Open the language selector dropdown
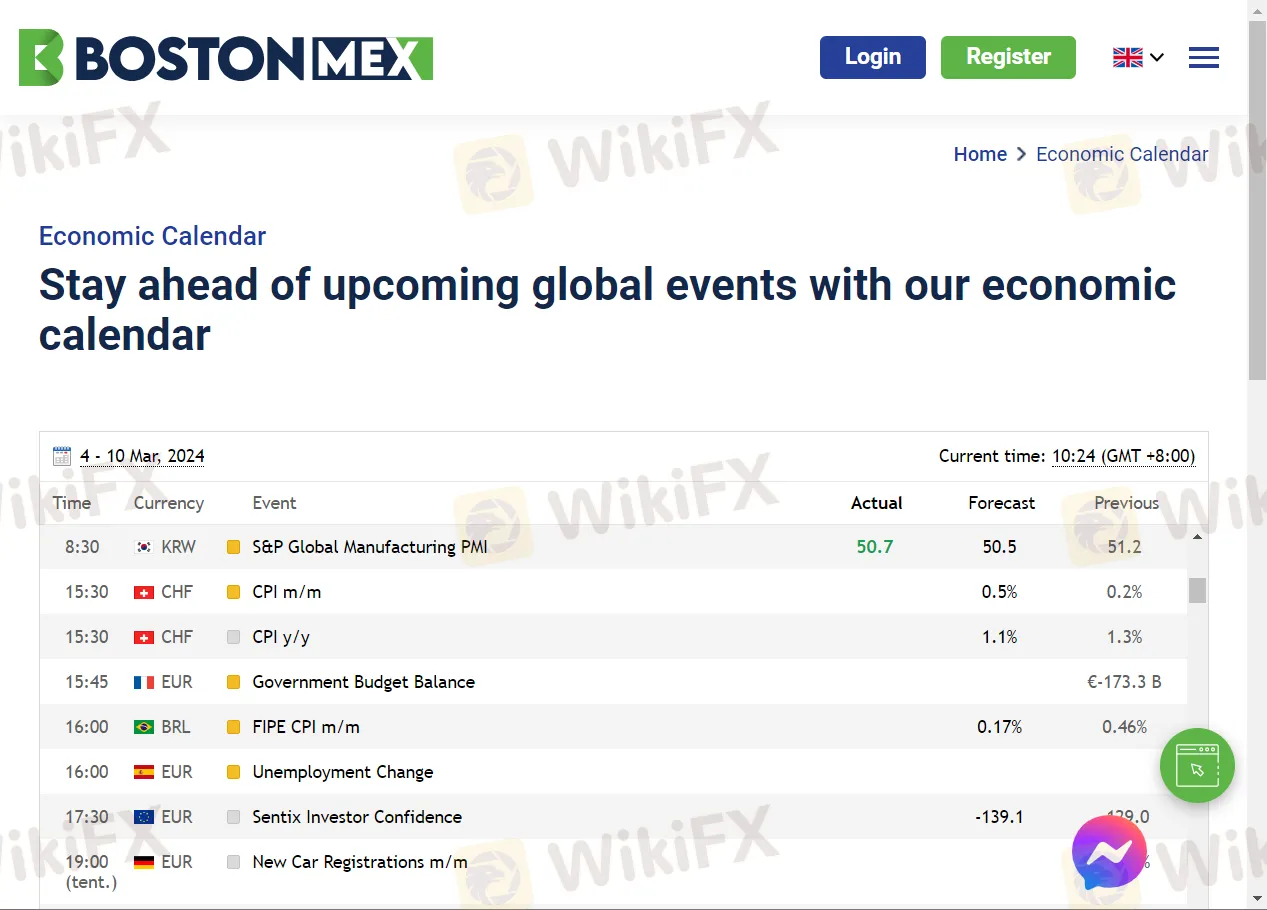Image resolution: width=1267 pixels, height=910 pixels. (x=1138, y=58)
